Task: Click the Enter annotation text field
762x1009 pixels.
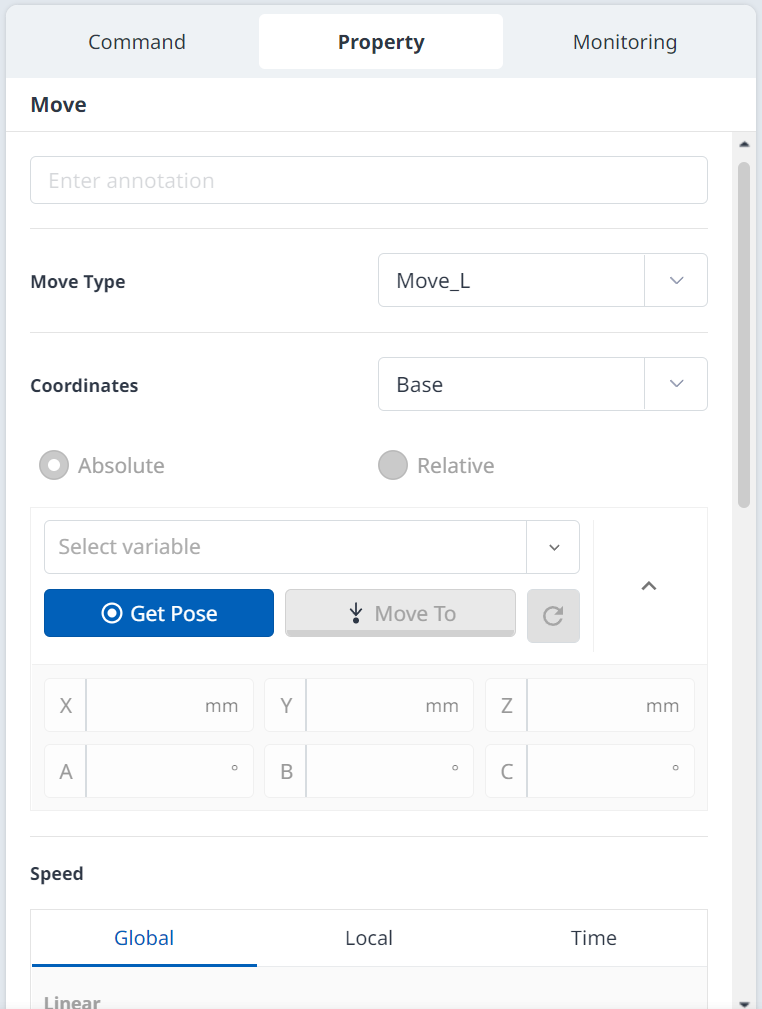Action: [x=369, y=180]
